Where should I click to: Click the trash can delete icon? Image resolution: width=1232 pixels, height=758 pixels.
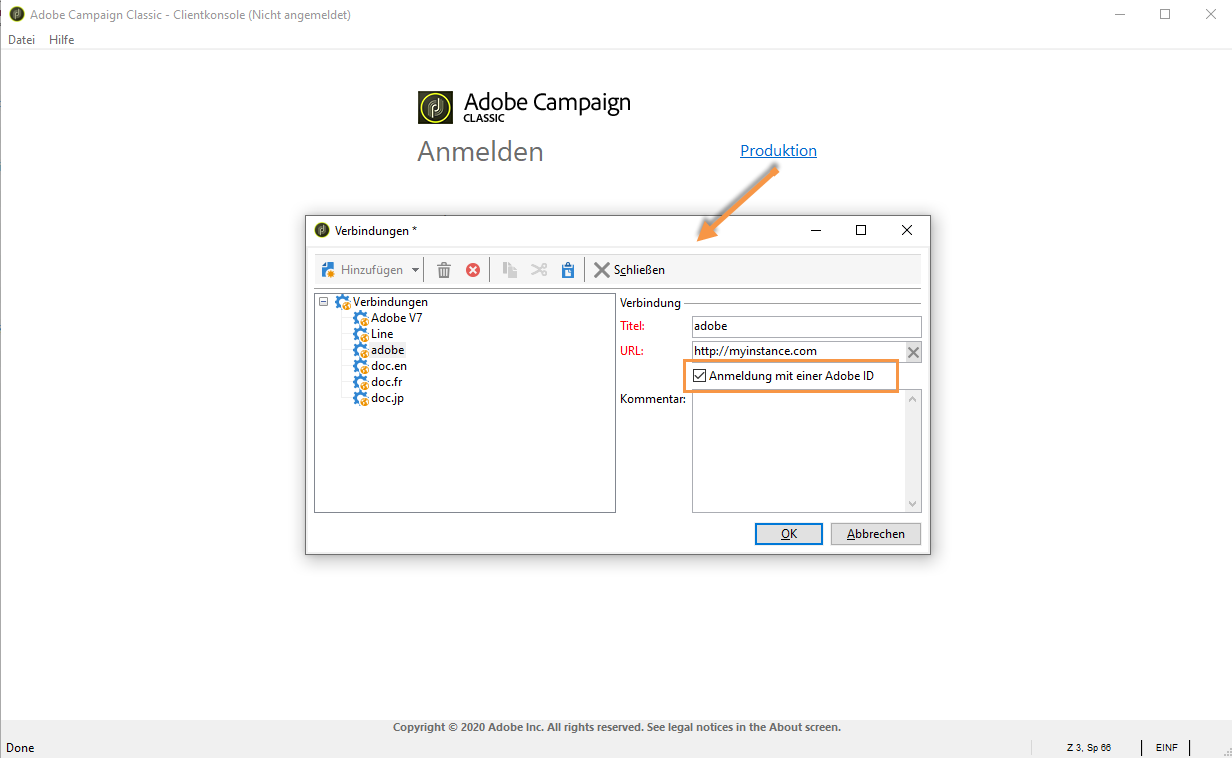coord(444,270)
